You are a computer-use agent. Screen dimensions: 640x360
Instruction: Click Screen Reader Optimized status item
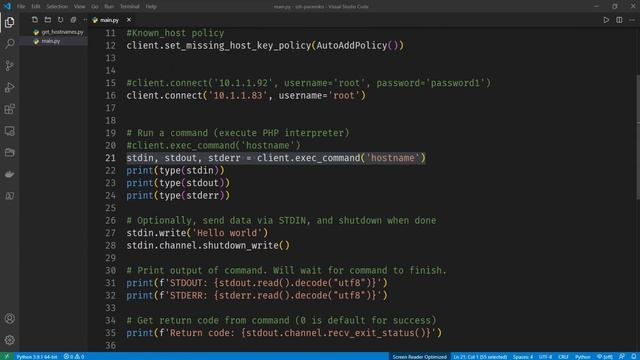[x=420, y=356]
